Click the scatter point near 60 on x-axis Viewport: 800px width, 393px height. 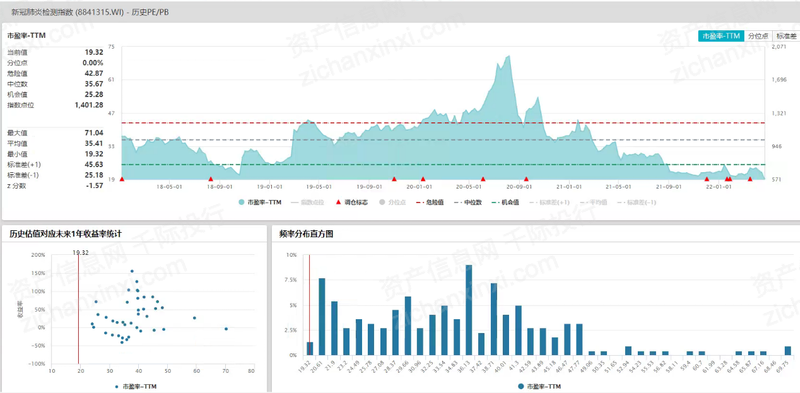pos(194,318)
